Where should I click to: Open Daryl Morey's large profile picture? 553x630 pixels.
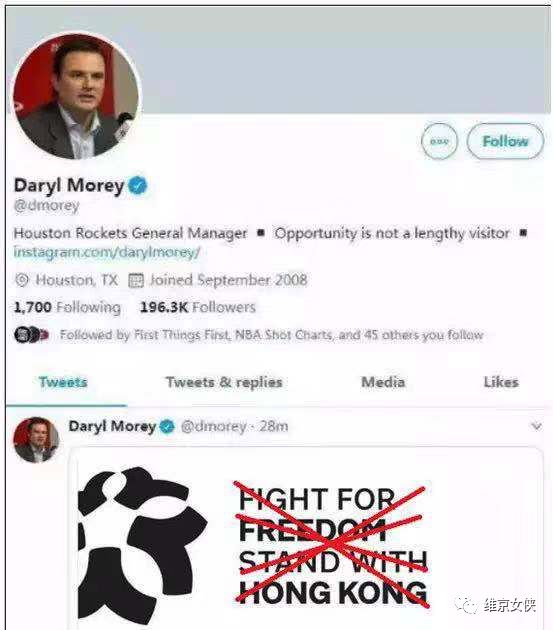pyautogui.click(x=77, y=96)
